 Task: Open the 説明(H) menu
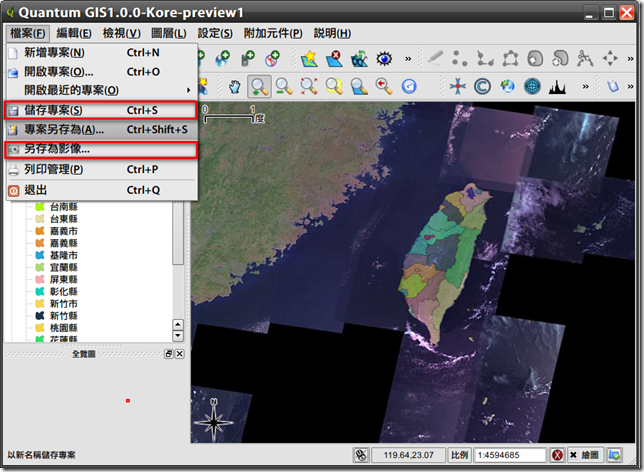pyautogui.click(x=332, y=33)
